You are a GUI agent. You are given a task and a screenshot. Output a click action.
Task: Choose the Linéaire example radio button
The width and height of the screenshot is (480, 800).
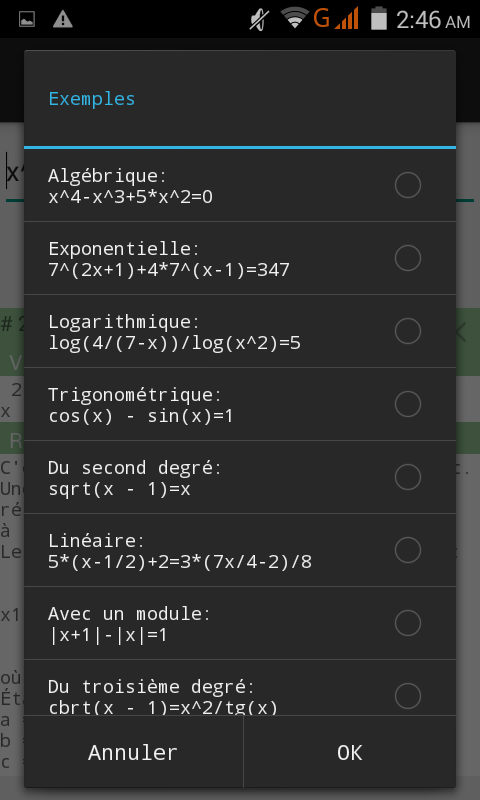tap(408, 549)
